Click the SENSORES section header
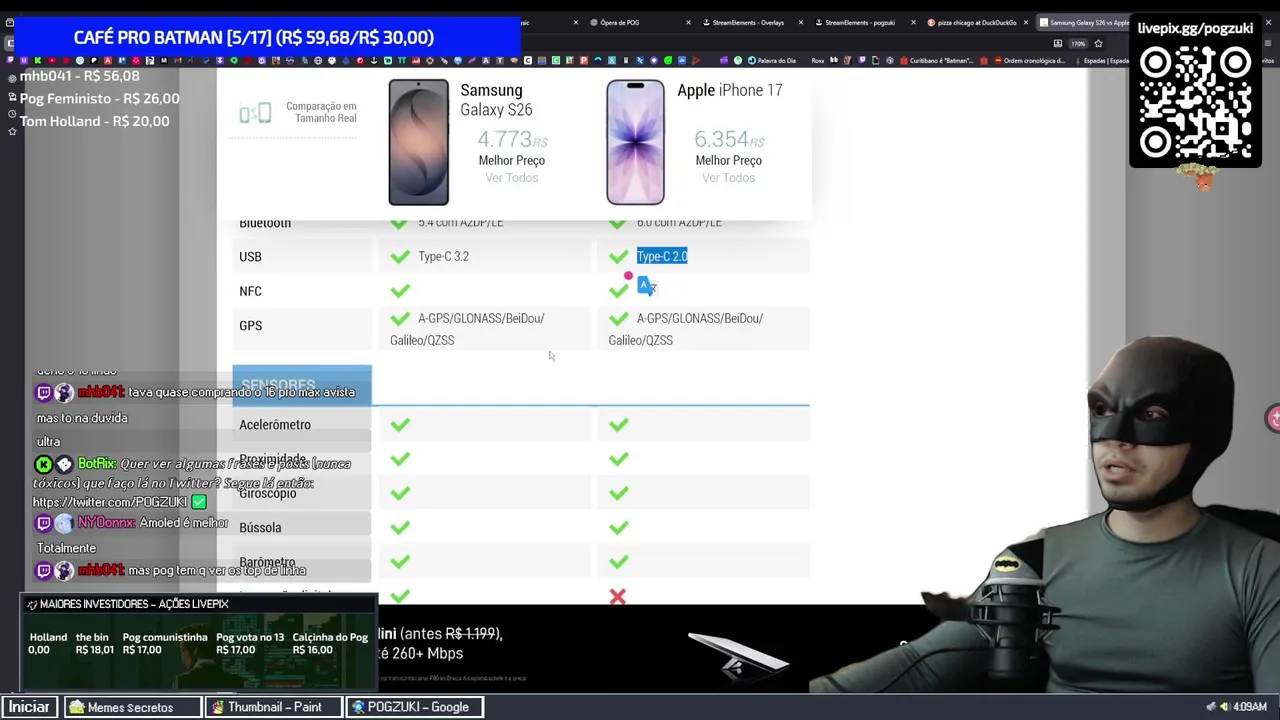Screen dimensions: 1280x720 [302, 385]
